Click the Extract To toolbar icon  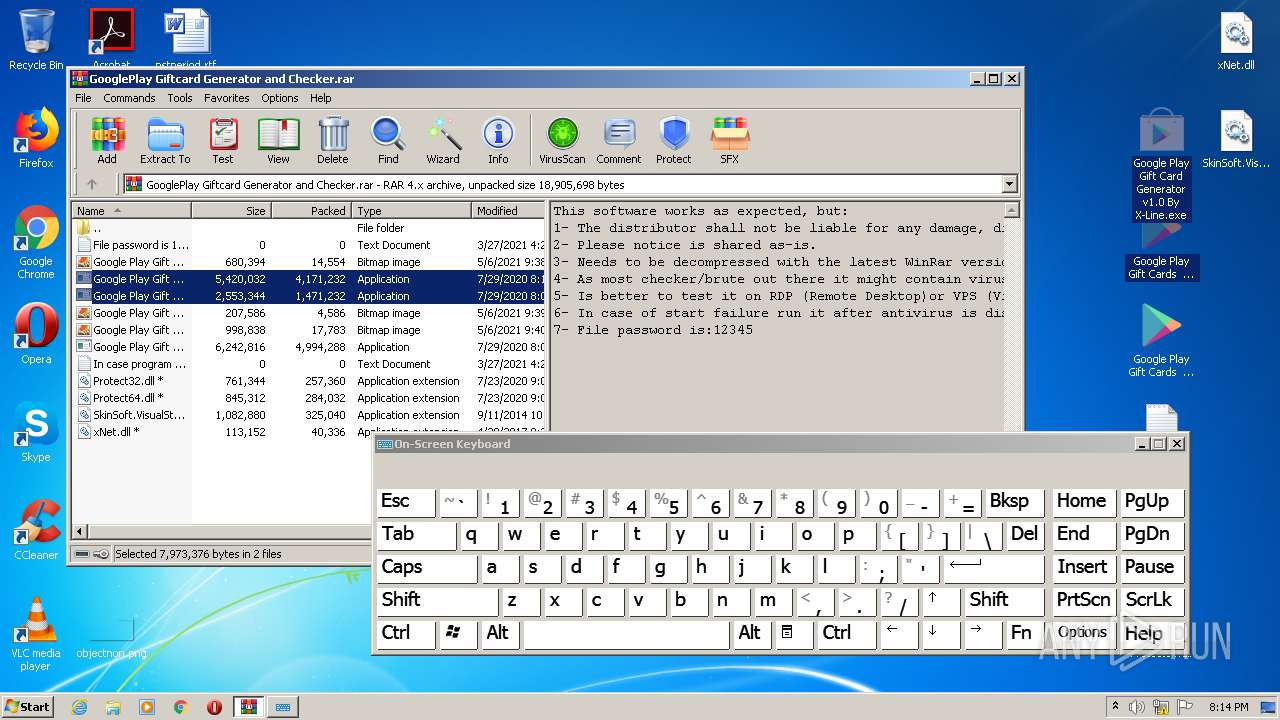click(x=165, y=140)
